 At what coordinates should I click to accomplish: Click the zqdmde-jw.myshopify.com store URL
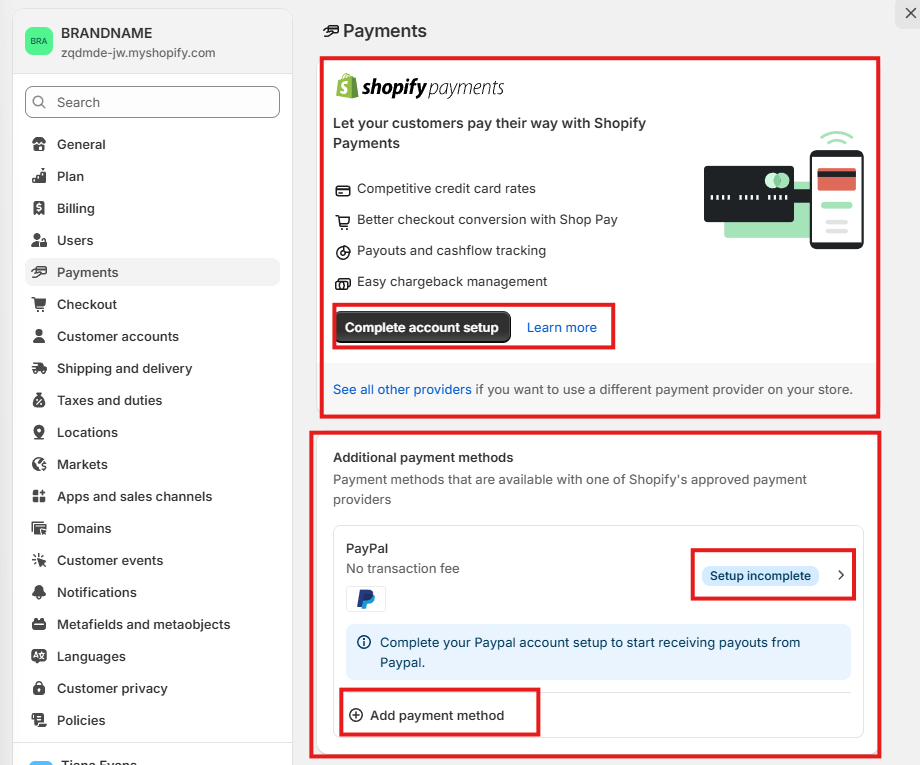[138, 53]
